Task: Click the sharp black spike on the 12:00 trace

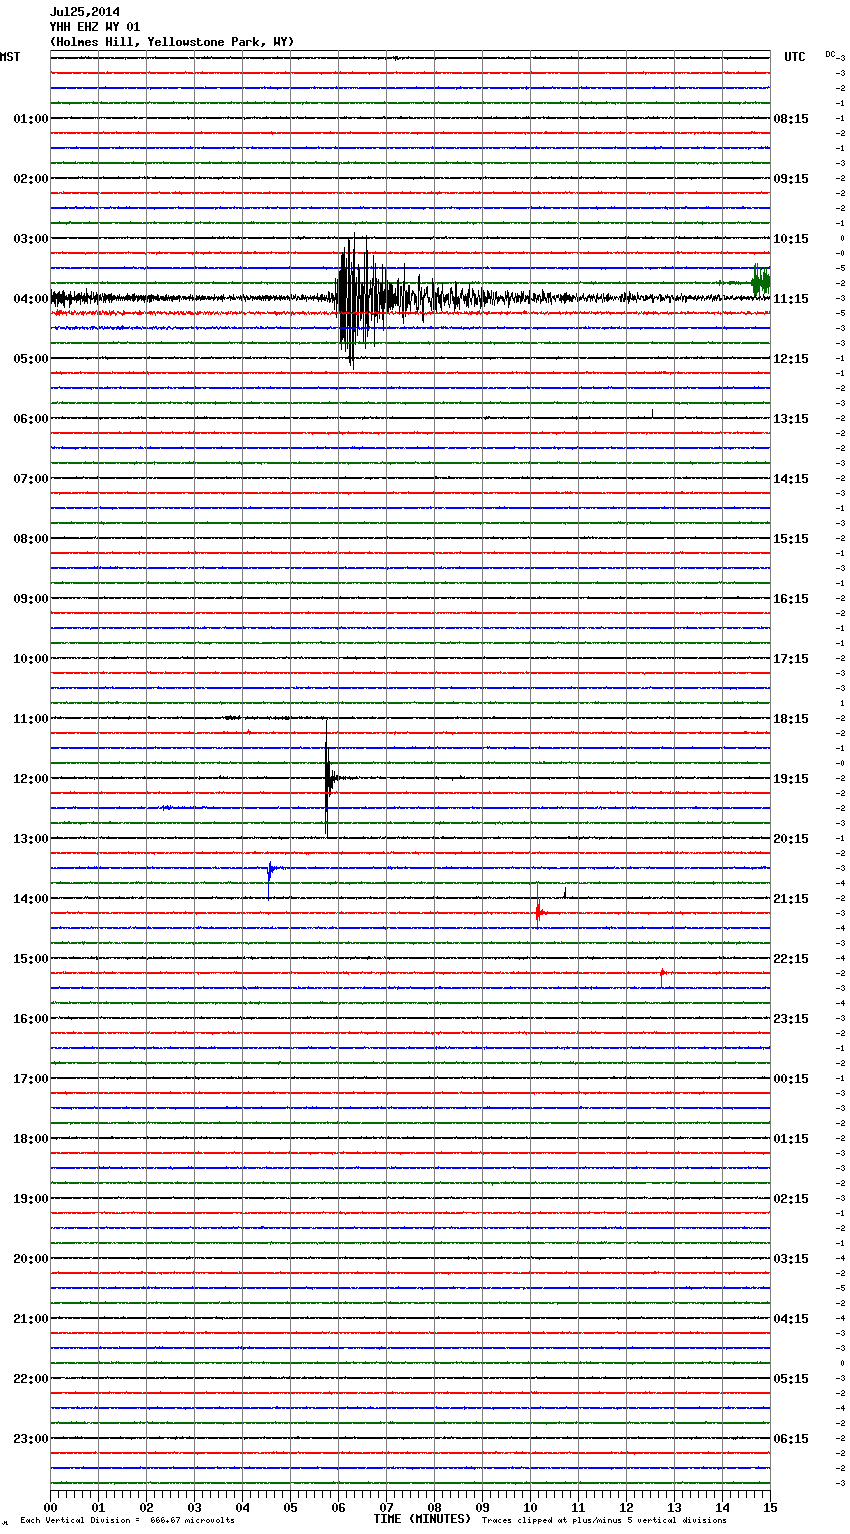Action: (327, 777)
